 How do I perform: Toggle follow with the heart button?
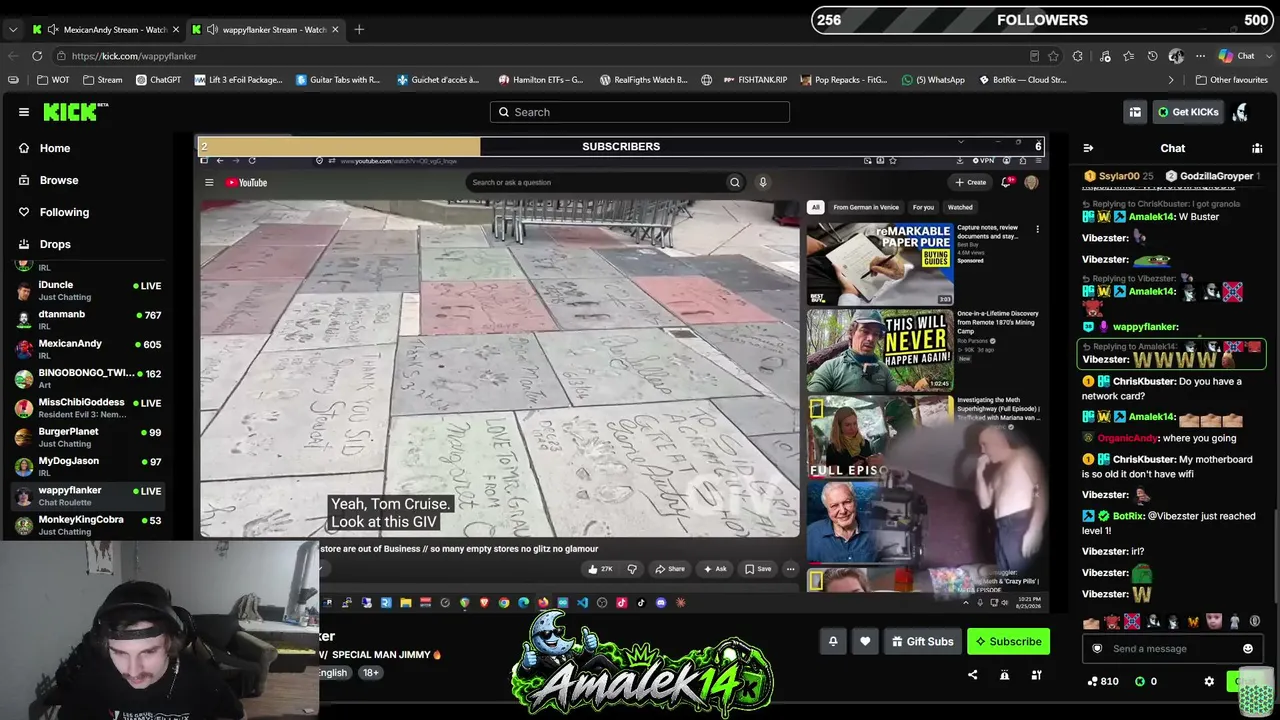tap(865, 641)
